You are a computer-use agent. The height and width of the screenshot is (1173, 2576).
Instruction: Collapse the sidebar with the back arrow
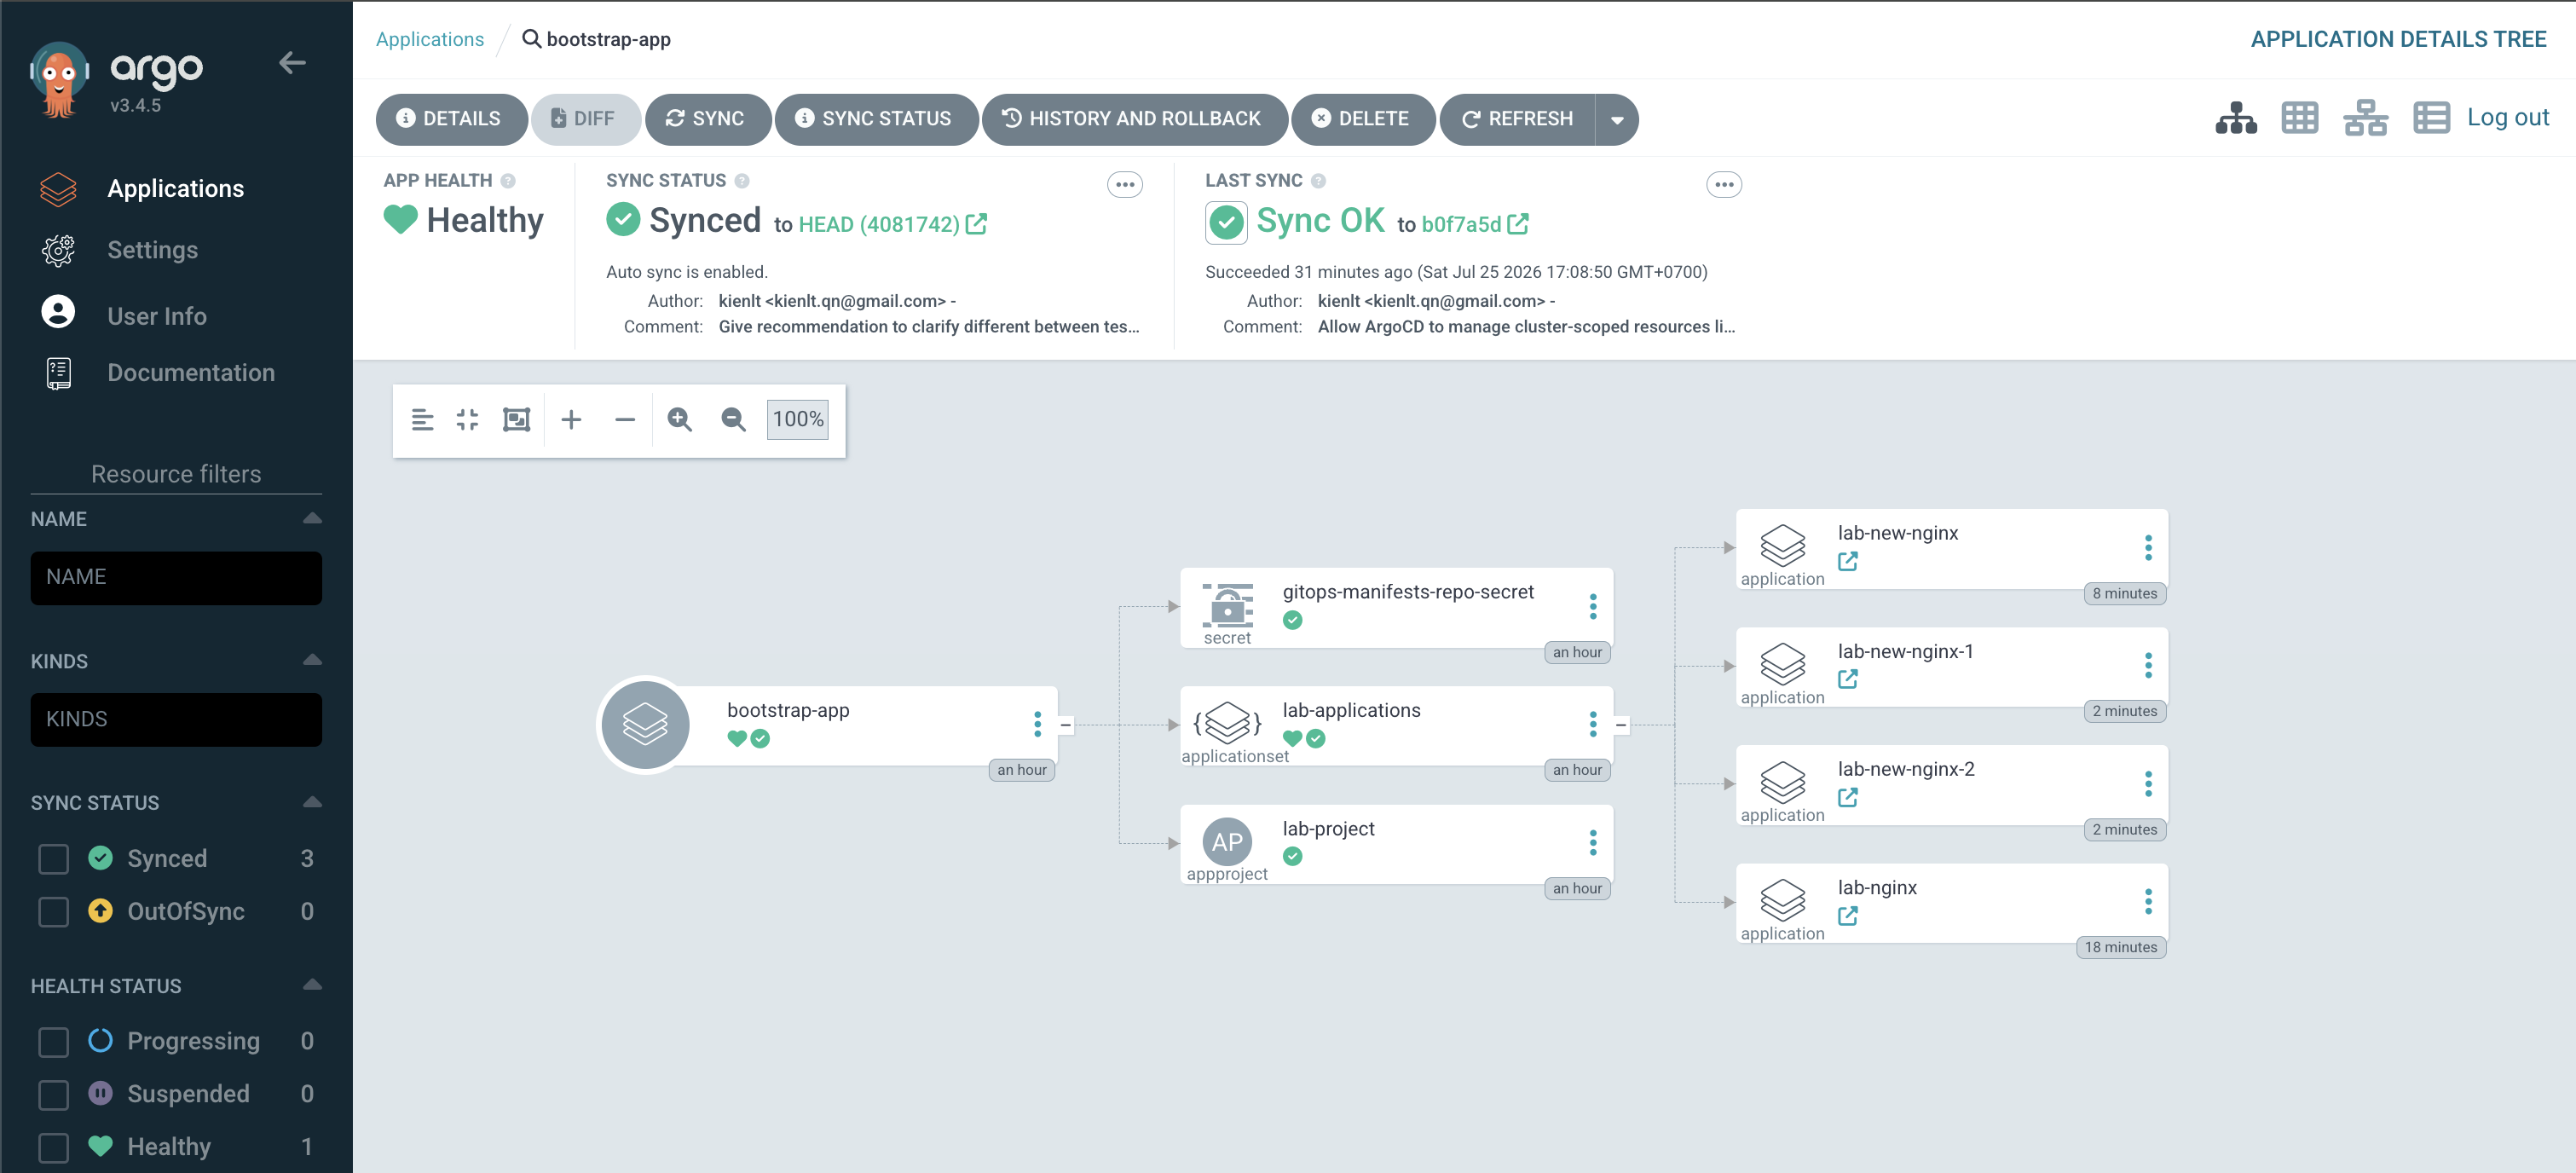(x=292, y=63)
